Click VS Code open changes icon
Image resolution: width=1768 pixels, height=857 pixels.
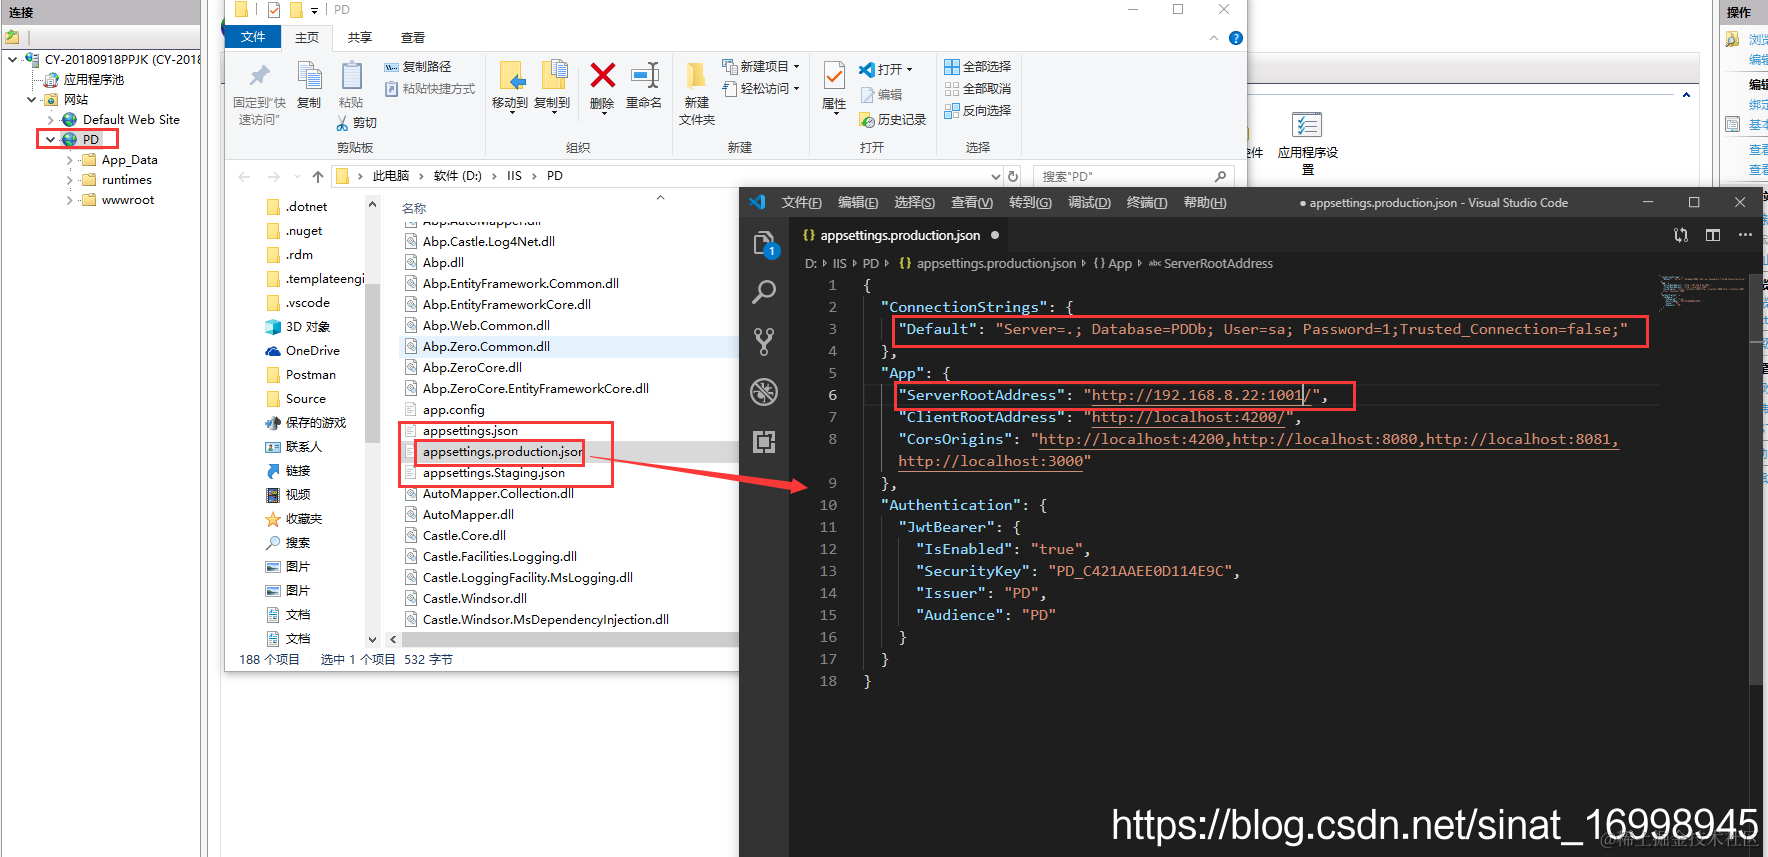pos(1681,235)
